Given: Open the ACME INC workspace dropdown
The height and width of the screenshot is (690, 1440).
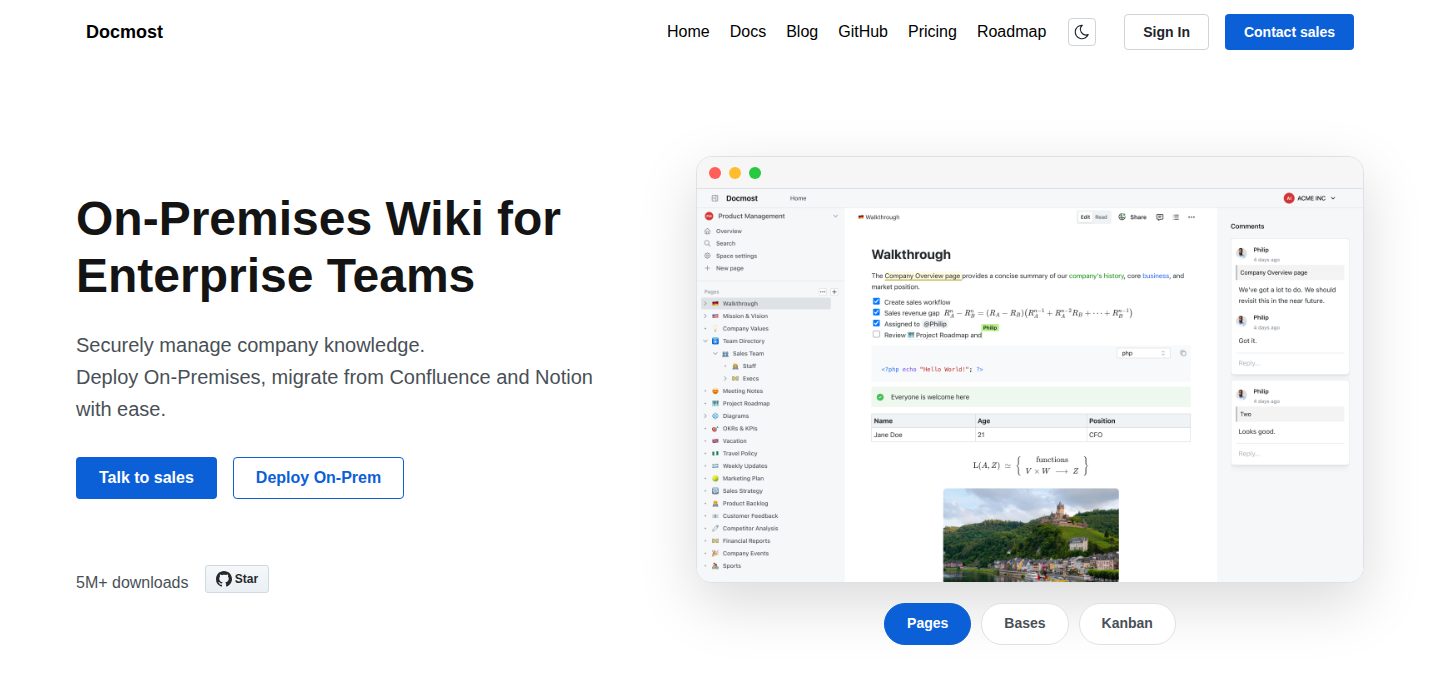Looking at the screenshot, I should 1310,198.
